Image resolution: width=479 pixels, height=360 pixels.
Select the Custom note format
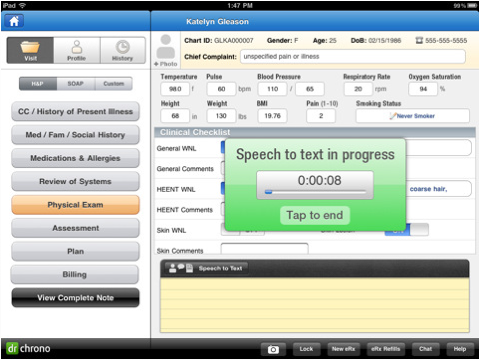[x=114, y=84]
